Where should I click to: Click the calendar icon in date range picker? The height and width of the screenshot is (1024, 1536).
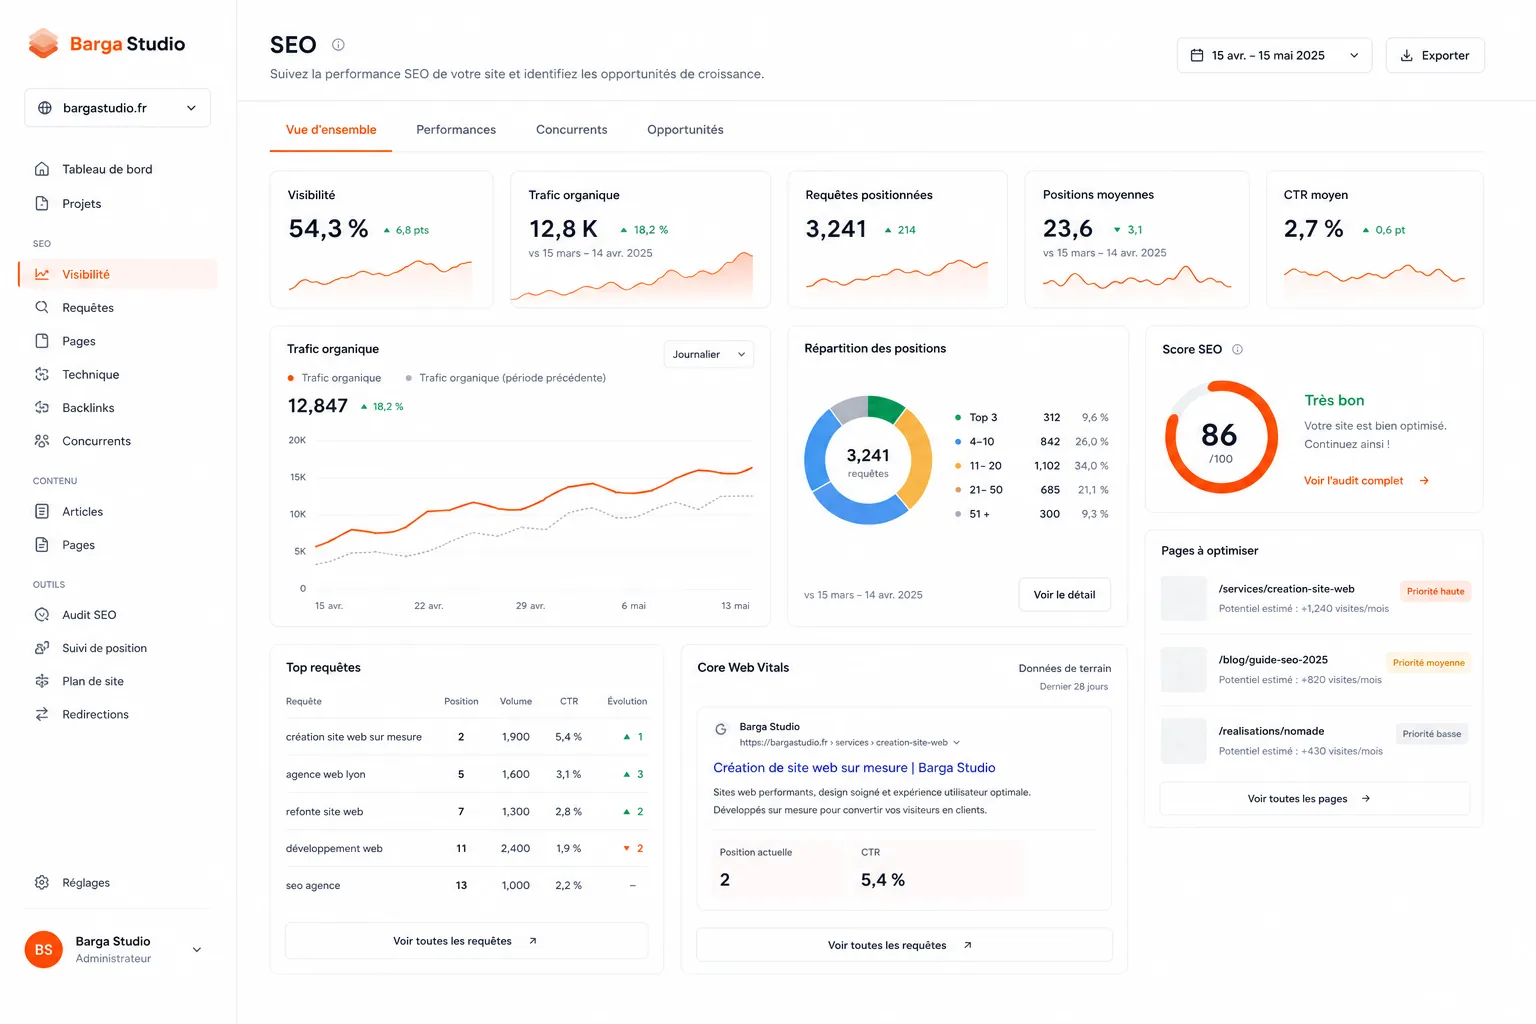tap(1197, 55)
